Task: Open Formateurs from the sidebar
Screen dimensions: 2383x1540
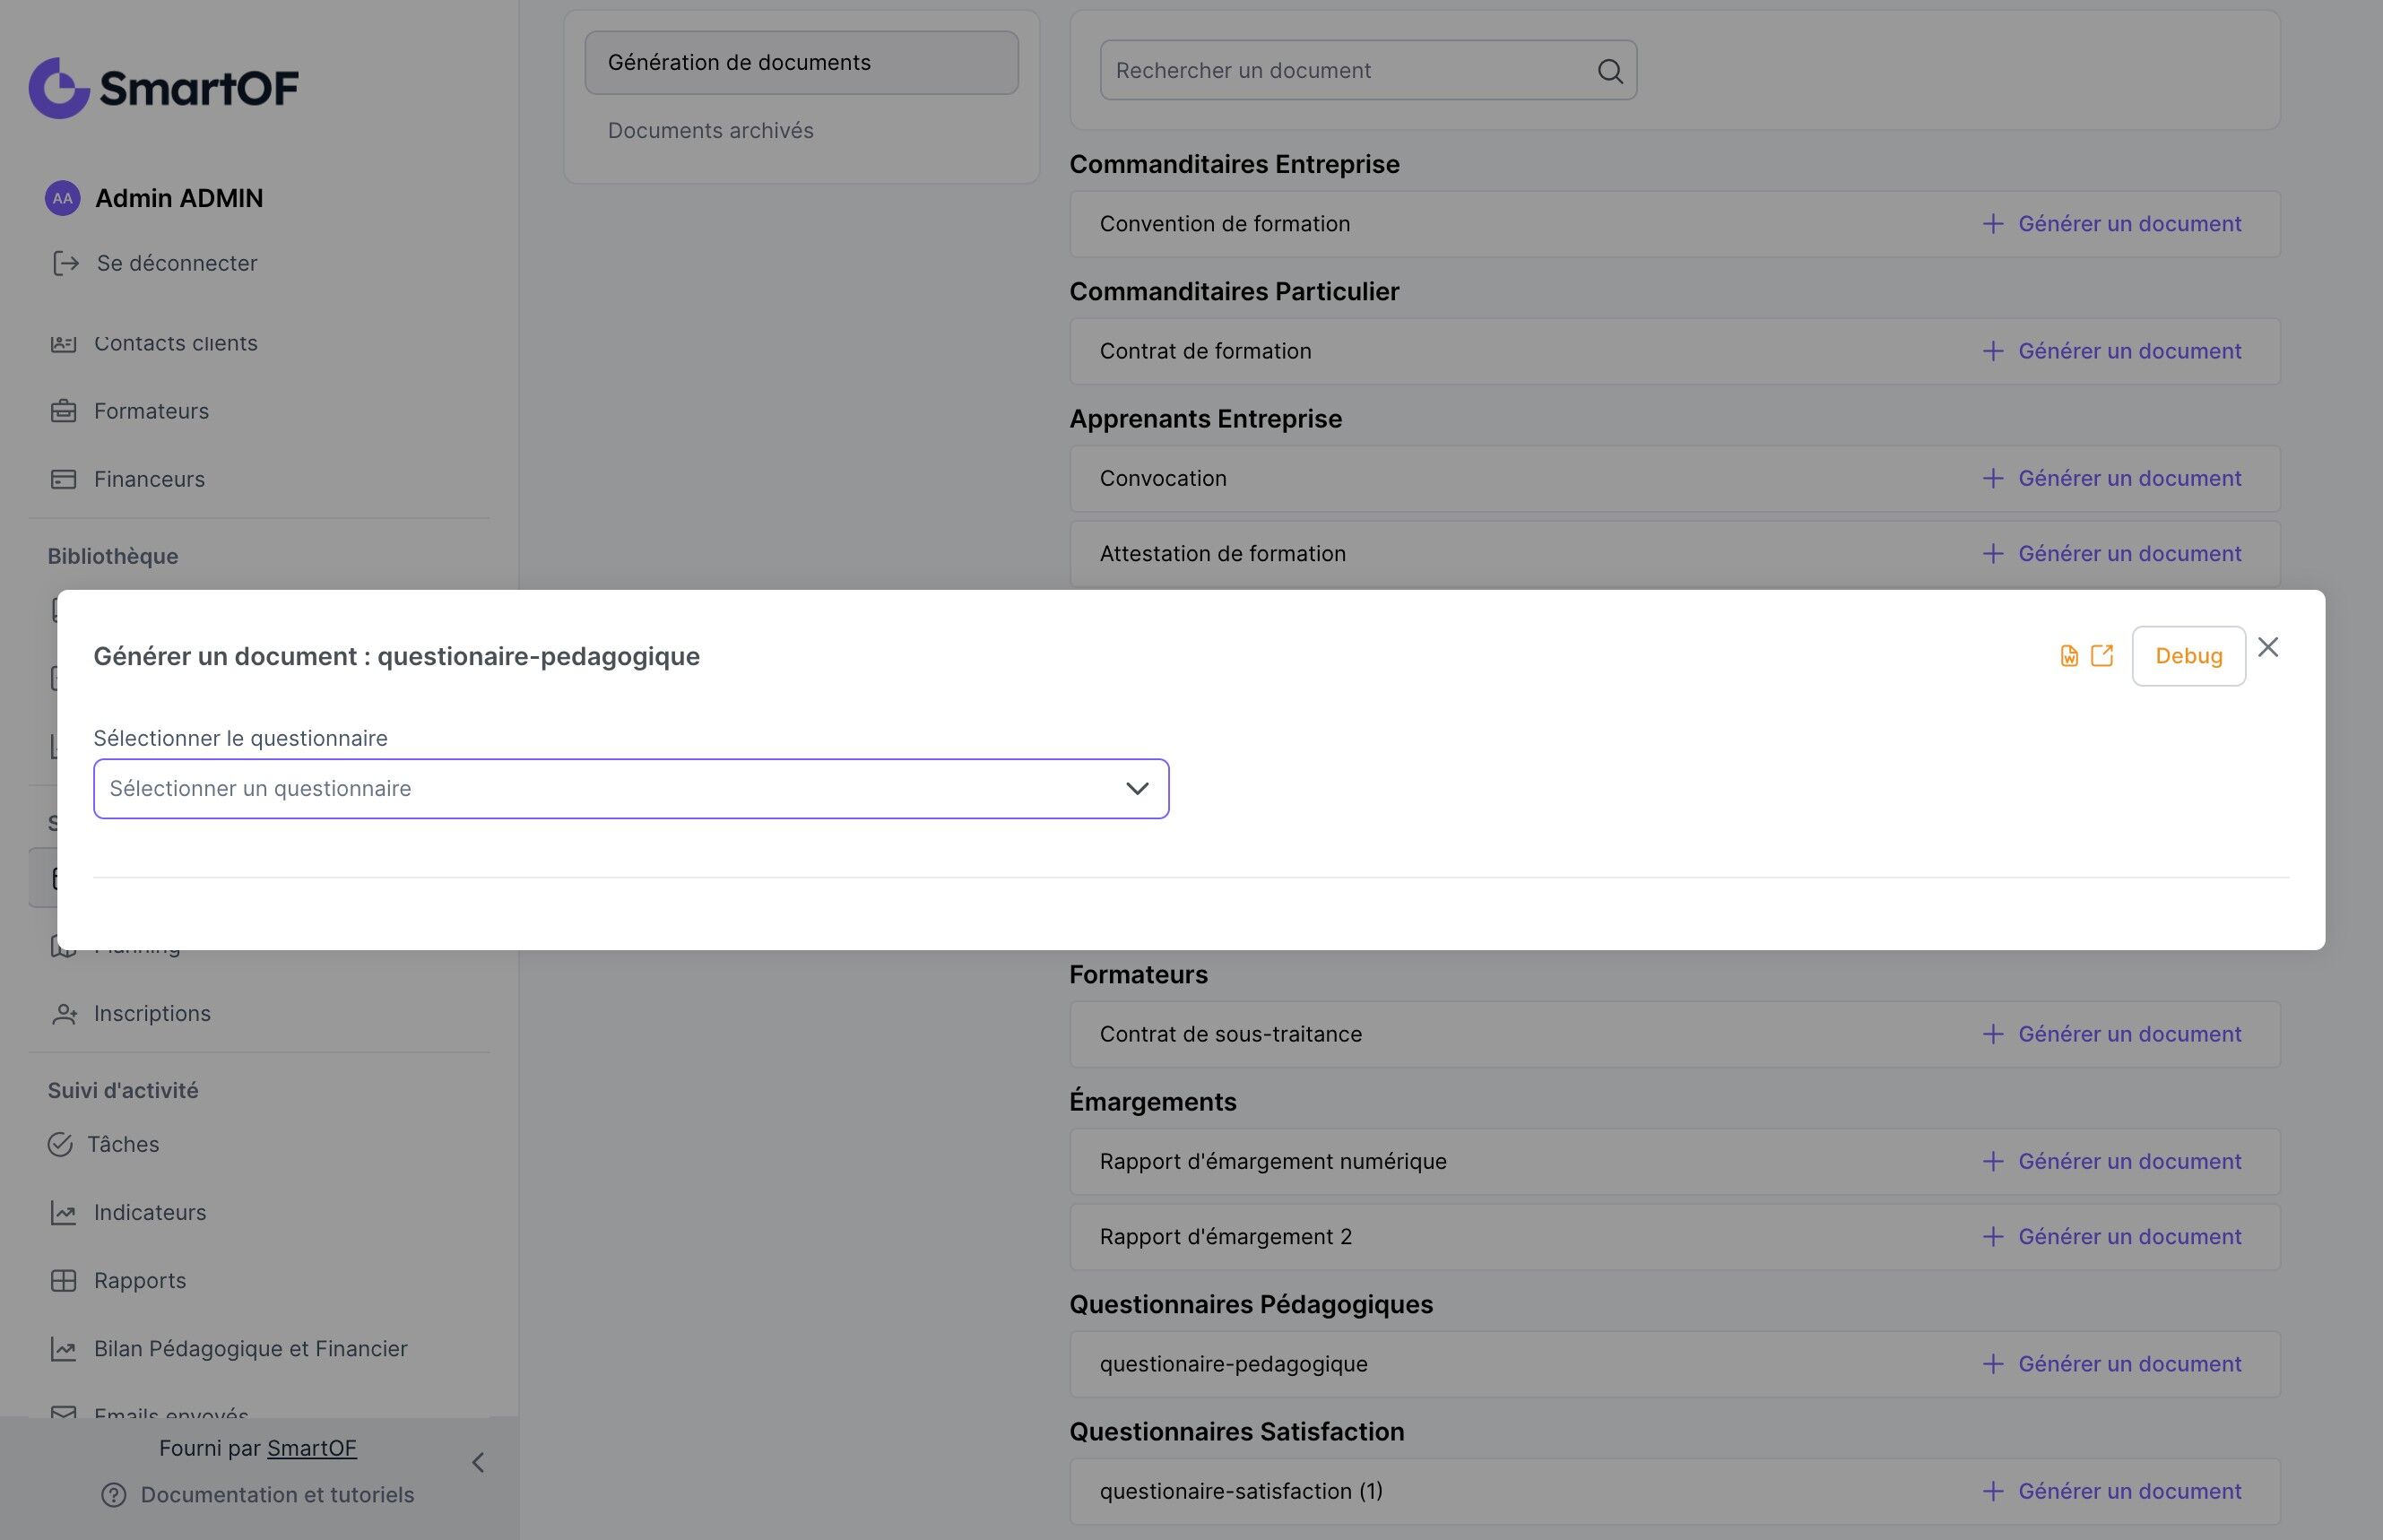Action: tap(151, 411)
